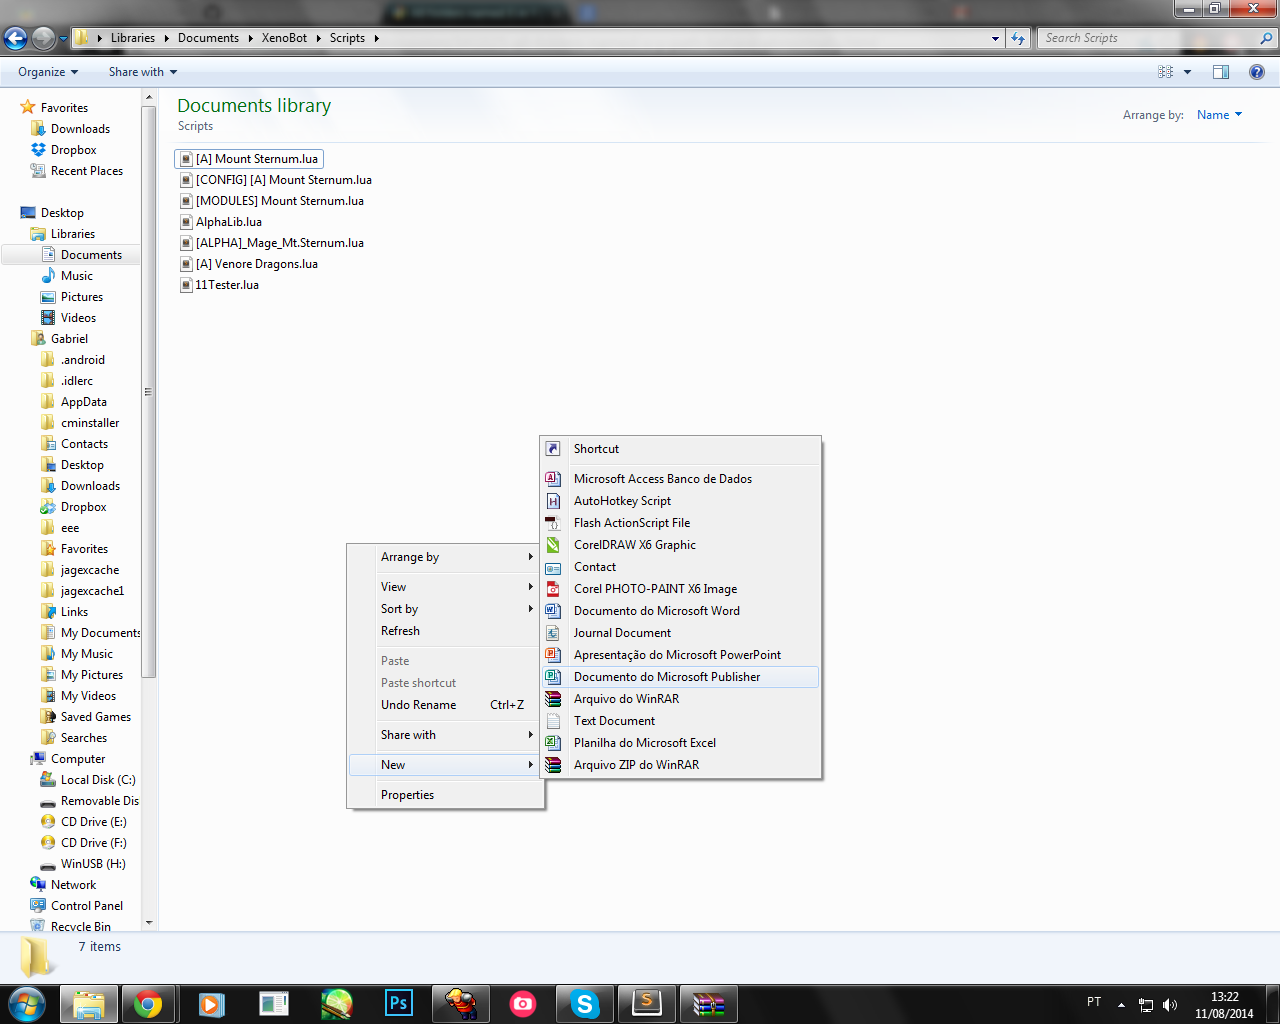Click the Search Scripts input field
The height and width of the screenshot is (1024, 1280).
[x=1149, y=38]
